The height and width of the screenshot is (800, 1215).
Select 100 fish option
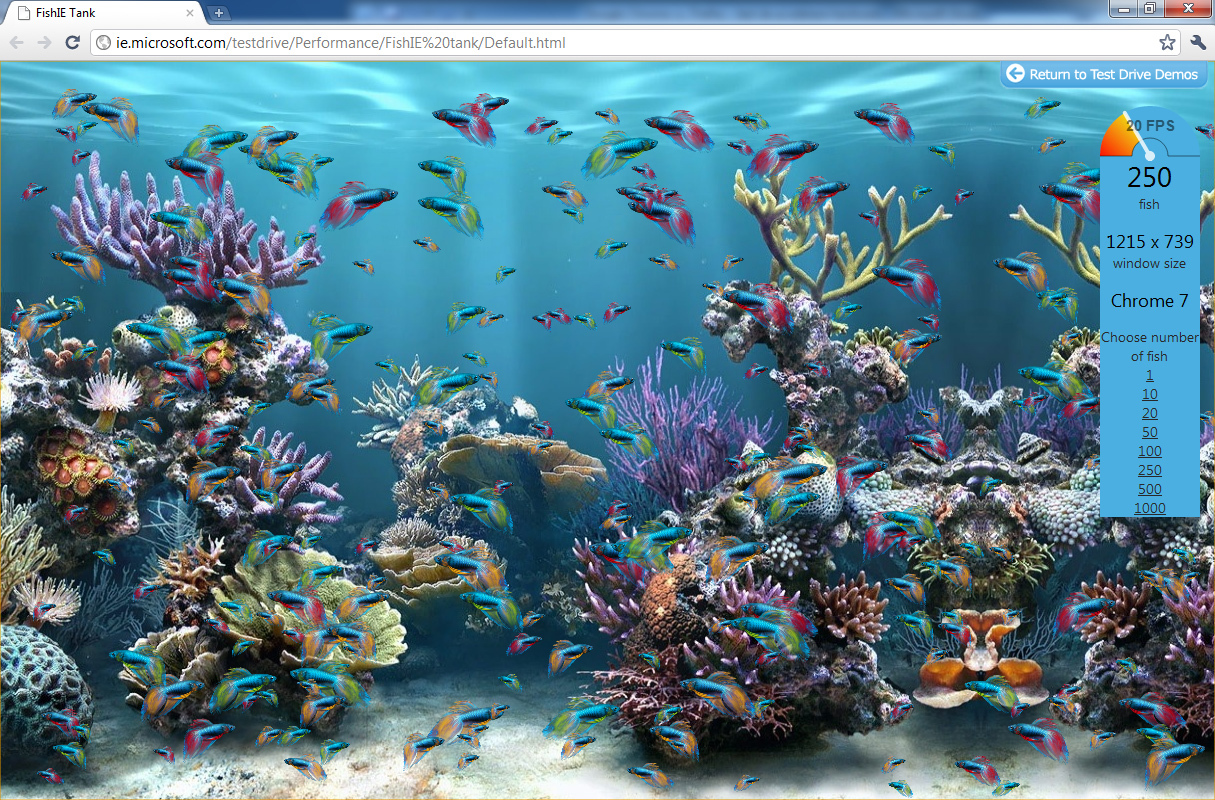pyautogui.click(x=1150, y=451)
